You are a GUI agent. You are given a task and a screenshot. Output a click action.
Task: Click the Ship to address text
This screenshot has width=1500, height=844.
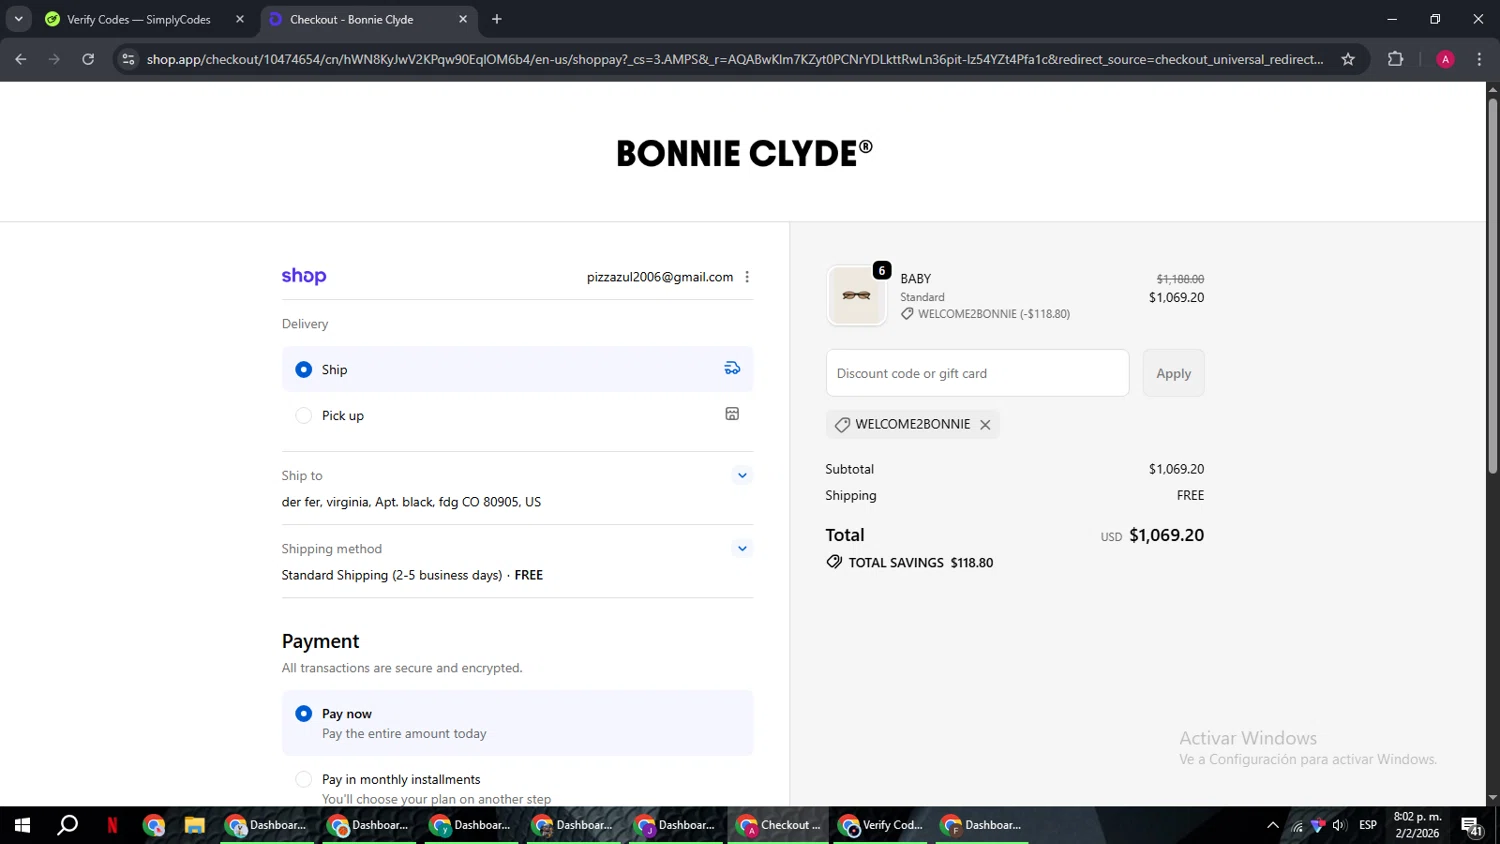pos(411,502)
